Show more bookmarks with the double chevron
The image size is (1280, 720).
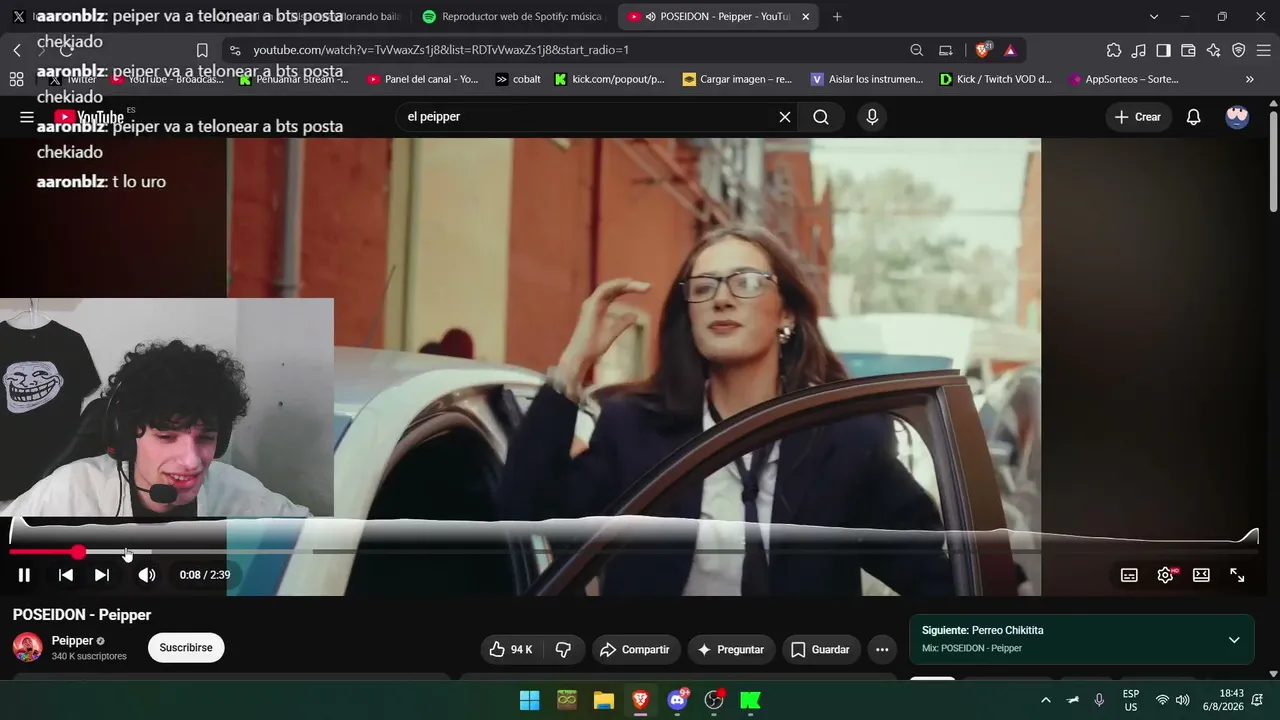pos(1250,79)
